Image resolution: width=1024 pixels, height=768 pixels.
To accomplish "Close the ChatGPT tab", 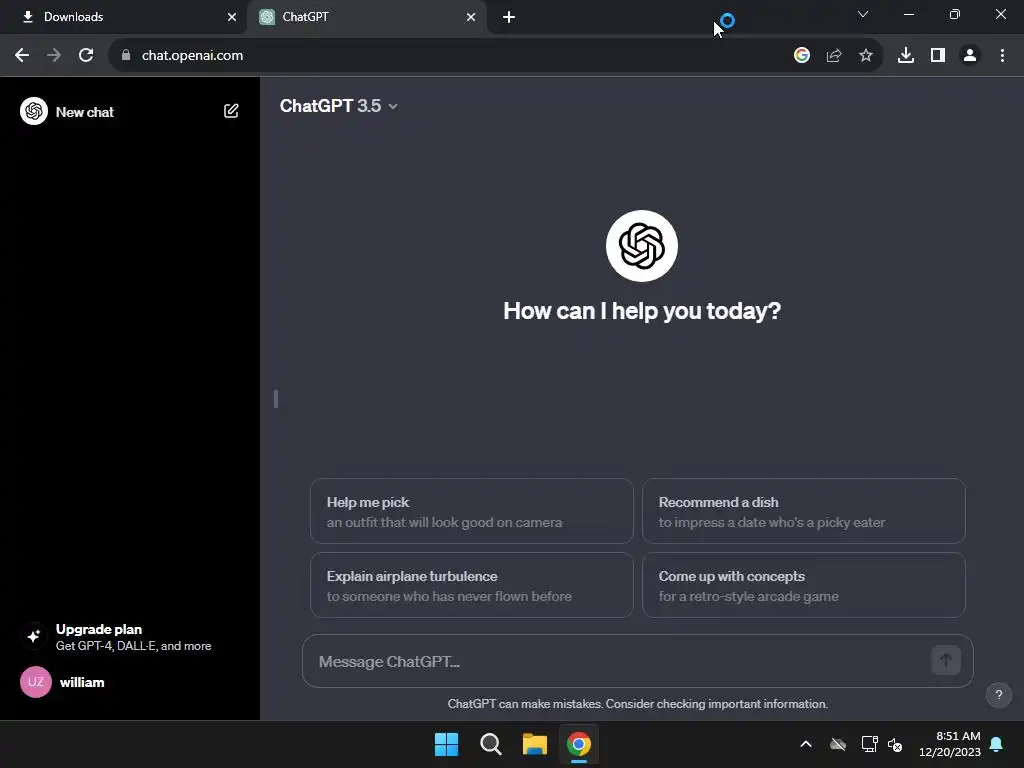I will (x=471, y=17).
